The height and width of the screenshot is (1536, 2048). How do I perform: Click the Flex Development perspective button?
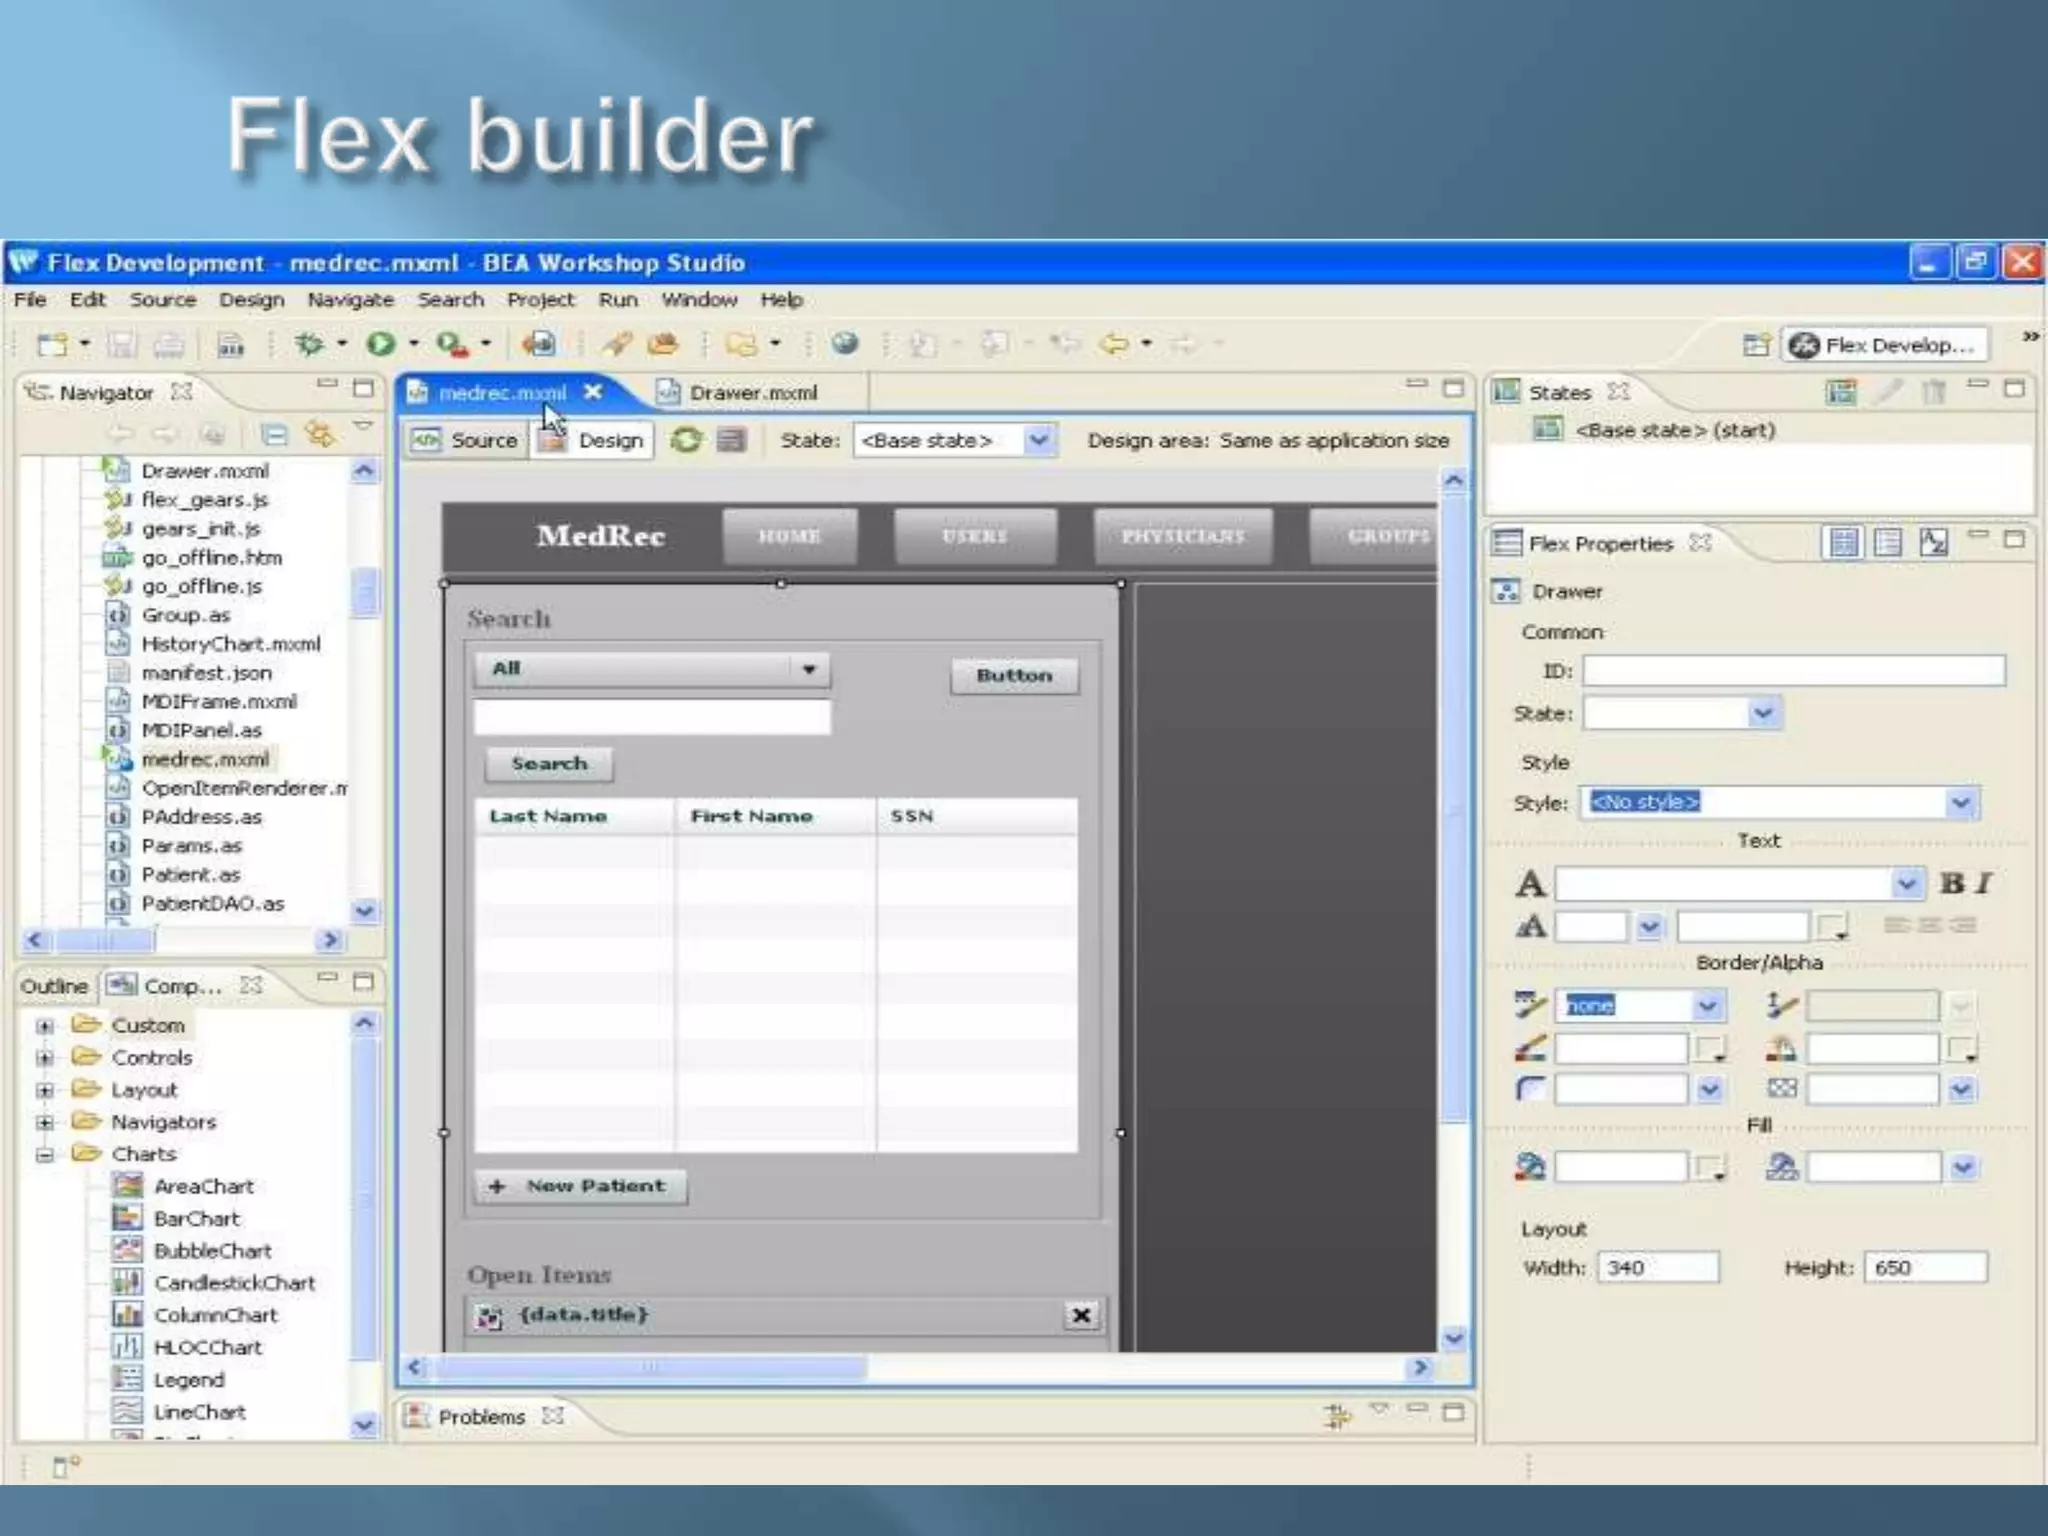tap(1886, 345)
